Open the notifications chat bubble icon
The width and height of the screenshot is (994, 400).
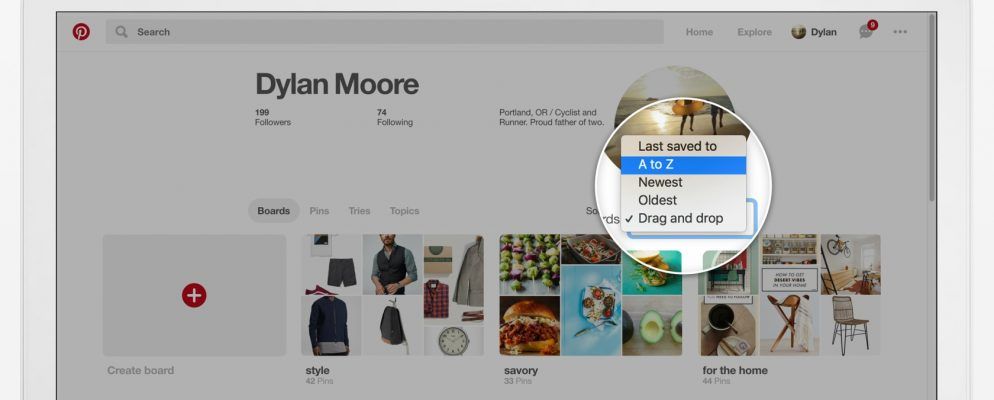tap(865, 32)
